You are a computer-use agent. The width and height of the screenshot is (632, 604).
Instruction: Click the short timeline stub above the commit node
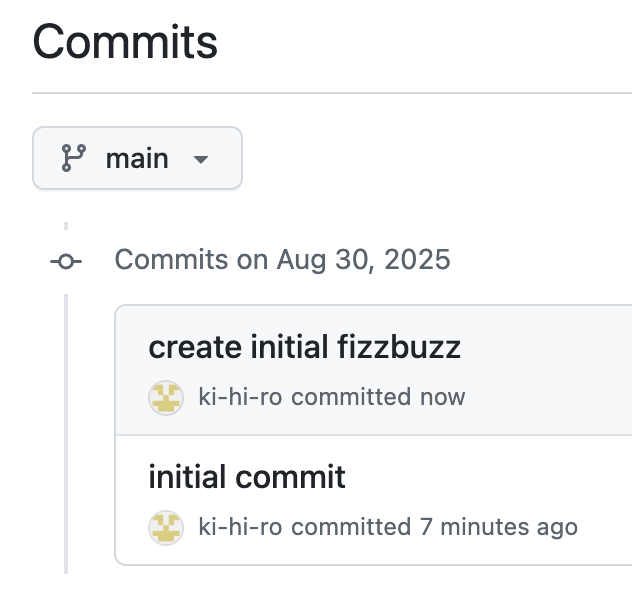(x=66, y=226)
